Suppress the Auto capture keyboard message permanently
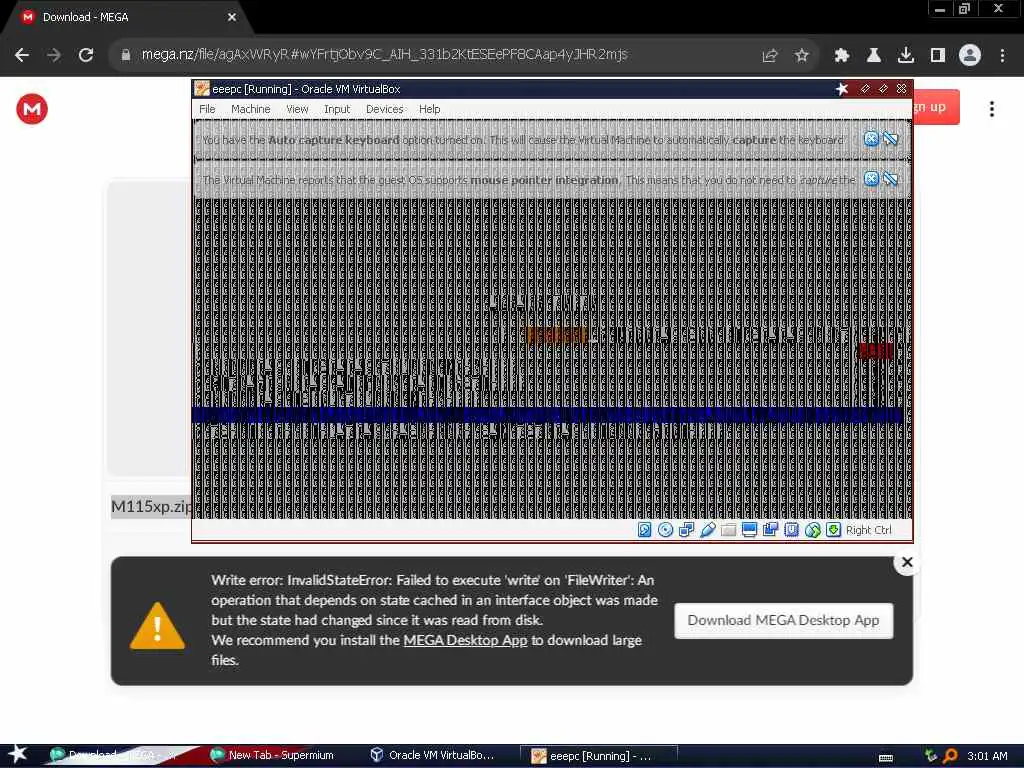 (890, 138)
